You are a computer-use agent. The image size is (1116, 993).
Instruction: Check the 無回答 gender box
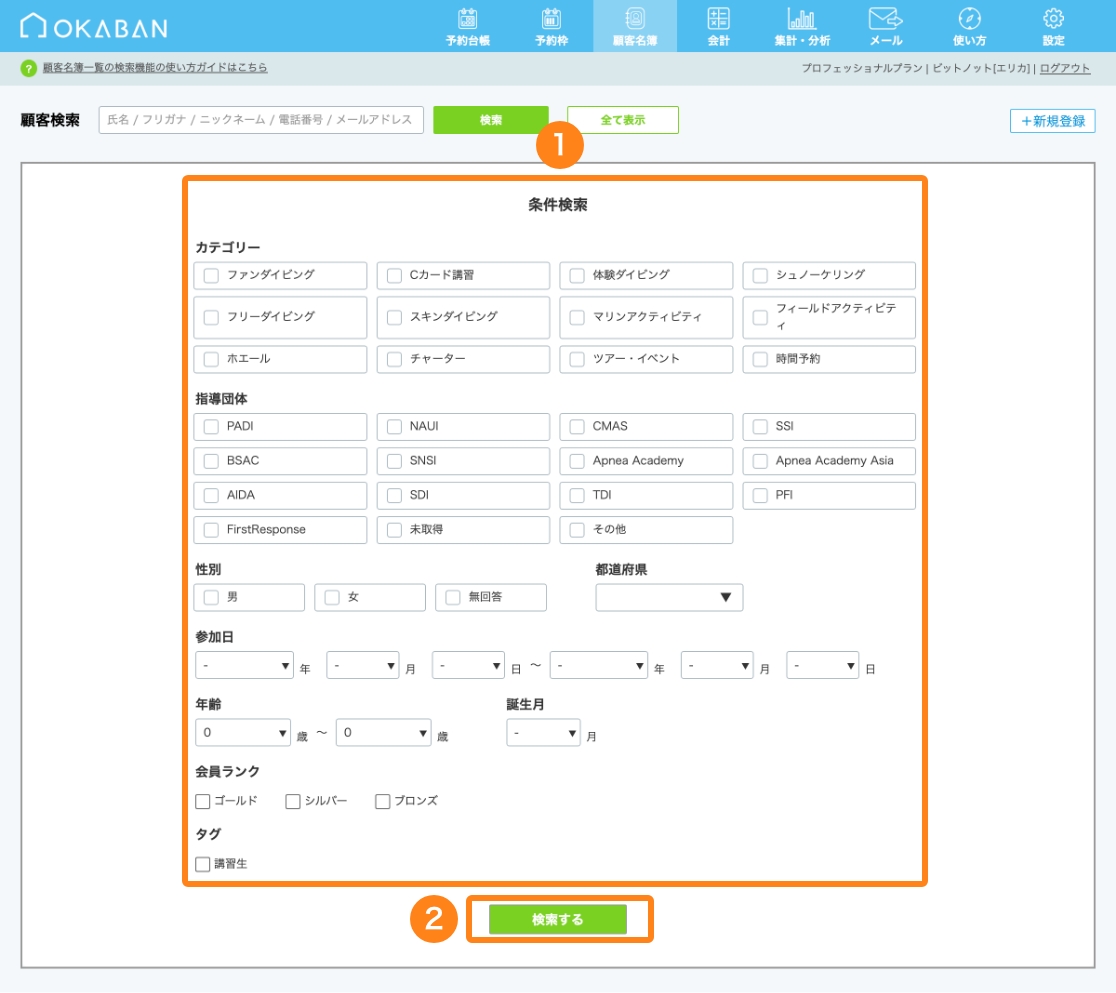click(x=453, y=597)
